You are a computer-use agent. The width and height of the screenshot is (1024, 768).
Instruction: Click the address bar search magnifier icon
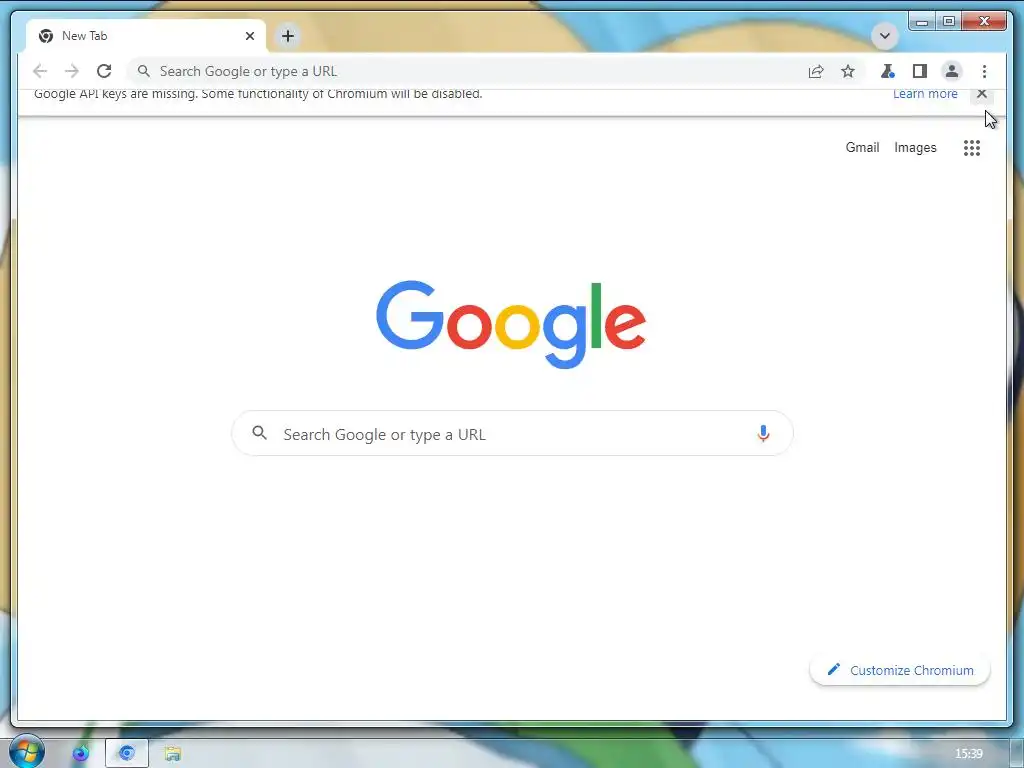click(x=144, y=71)
